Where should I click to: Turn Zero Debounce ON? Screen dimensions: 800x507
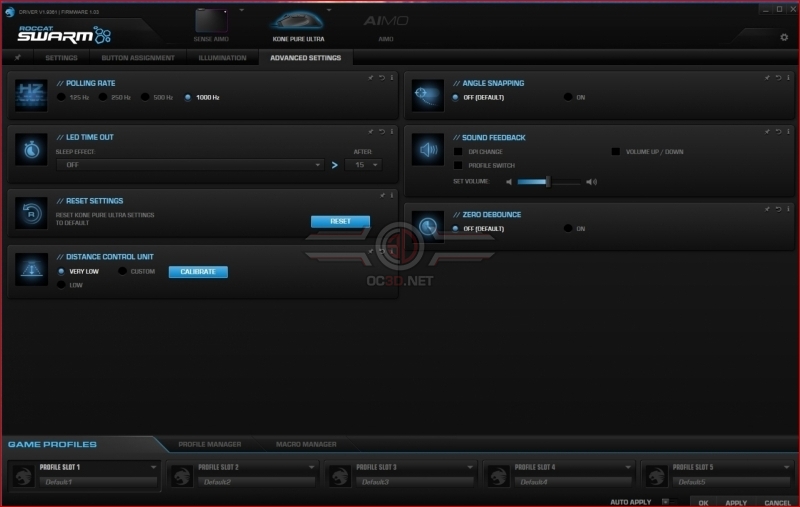pos(568,228)
